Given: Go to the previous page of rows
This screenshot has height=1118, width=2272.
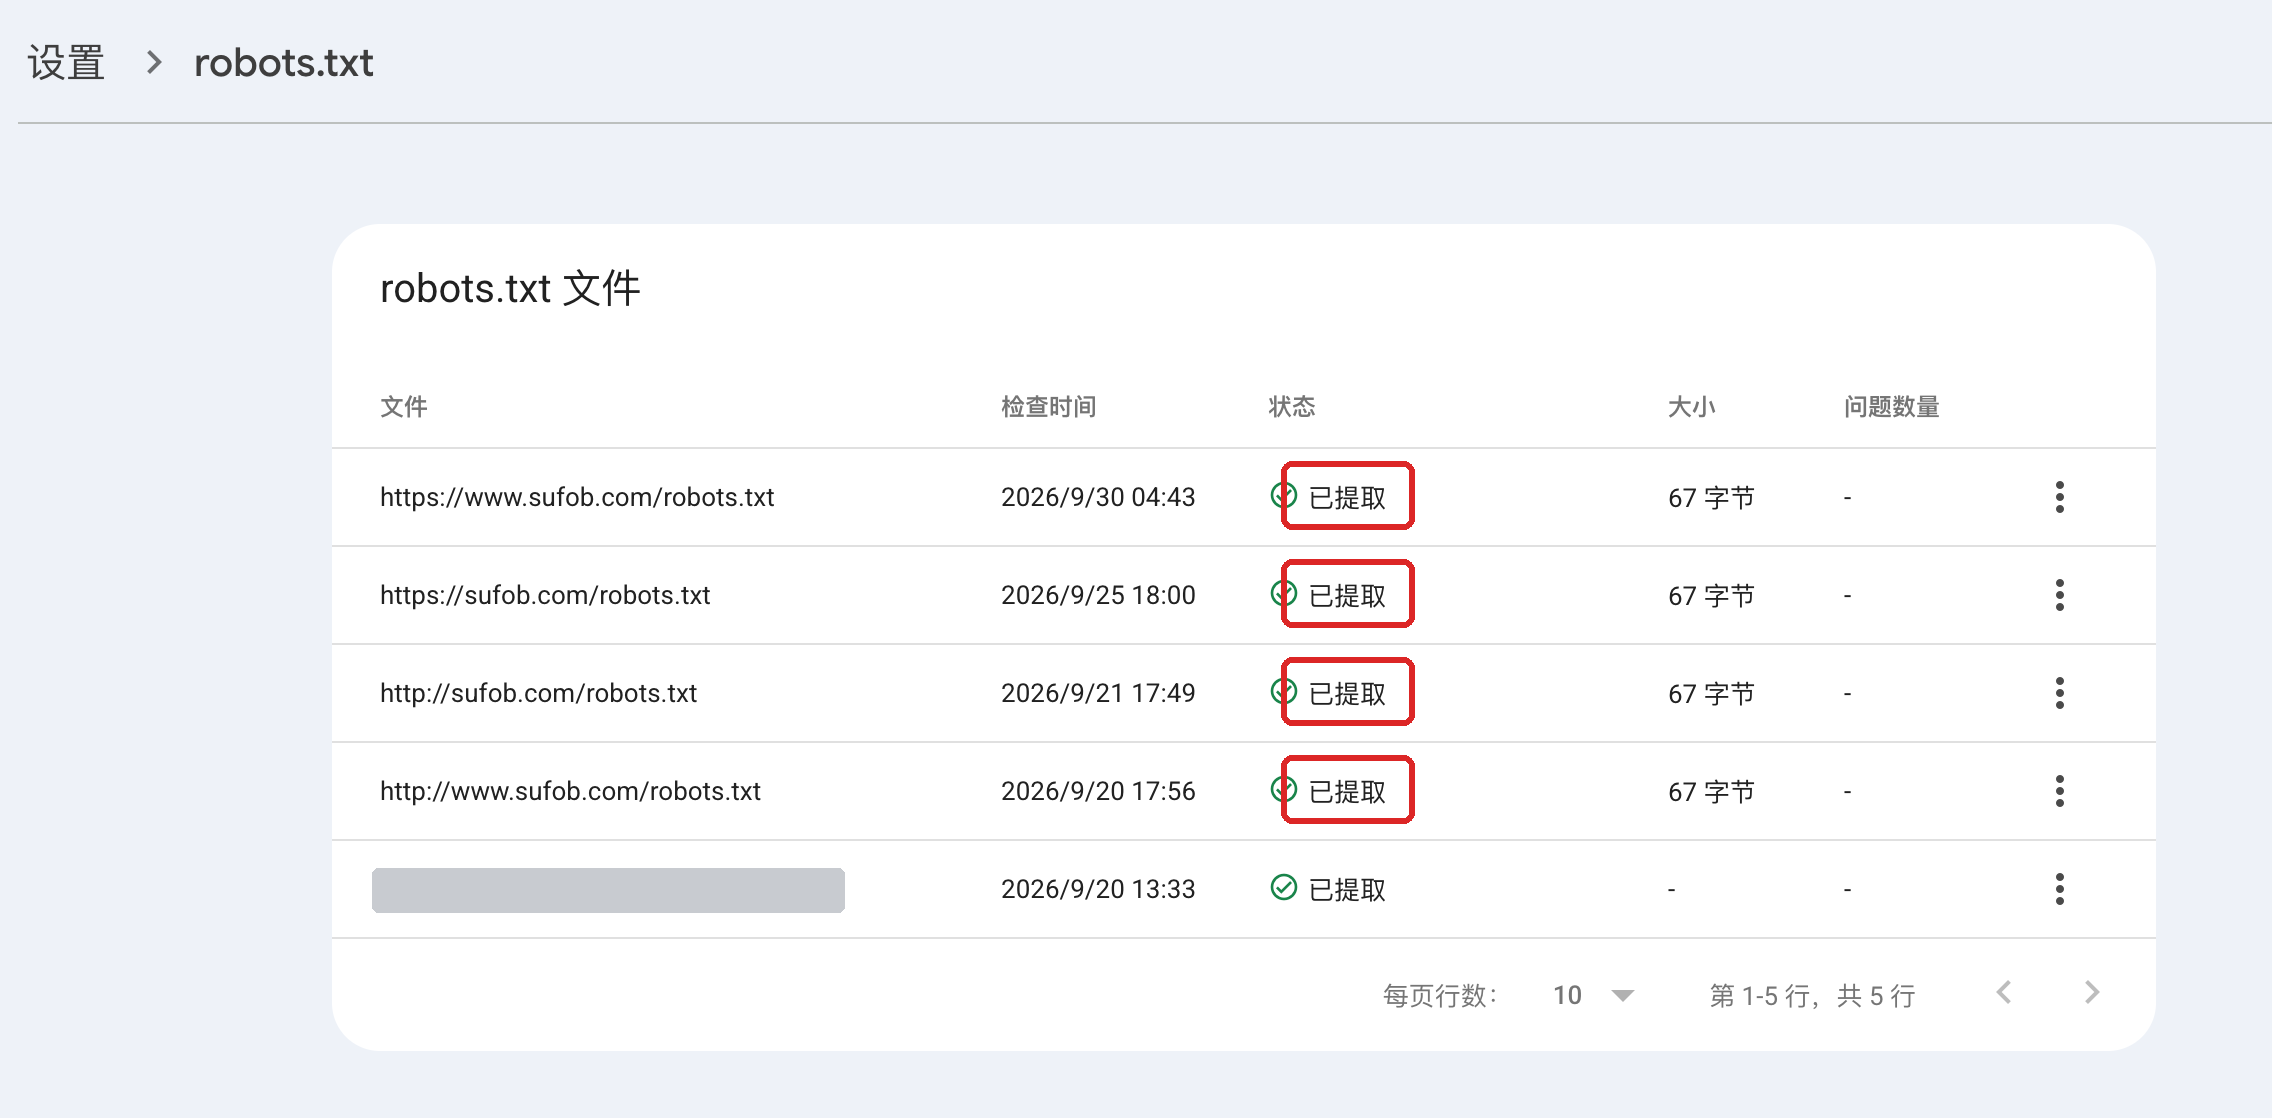Looking at the screenshot, I should click(x=2004, y=992).
